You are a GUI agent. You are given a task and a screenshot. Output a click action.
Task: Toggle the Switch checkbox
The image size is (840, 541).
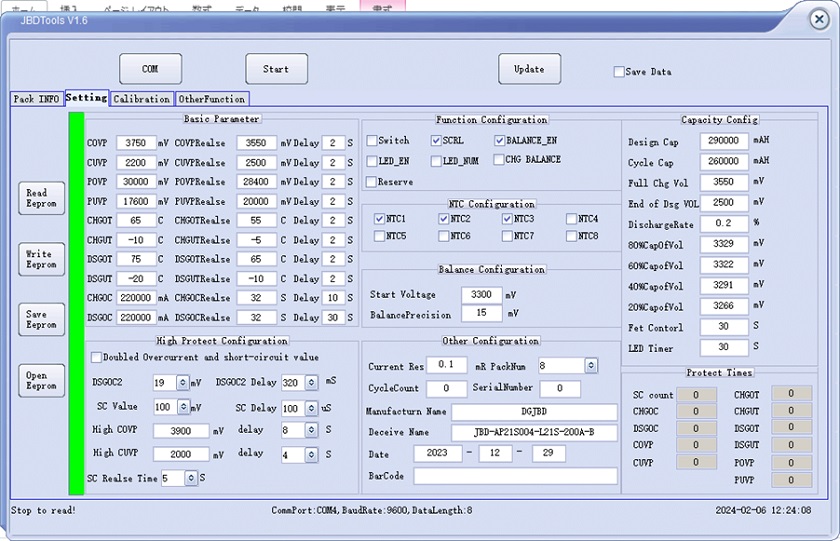(x=372, y=140)
